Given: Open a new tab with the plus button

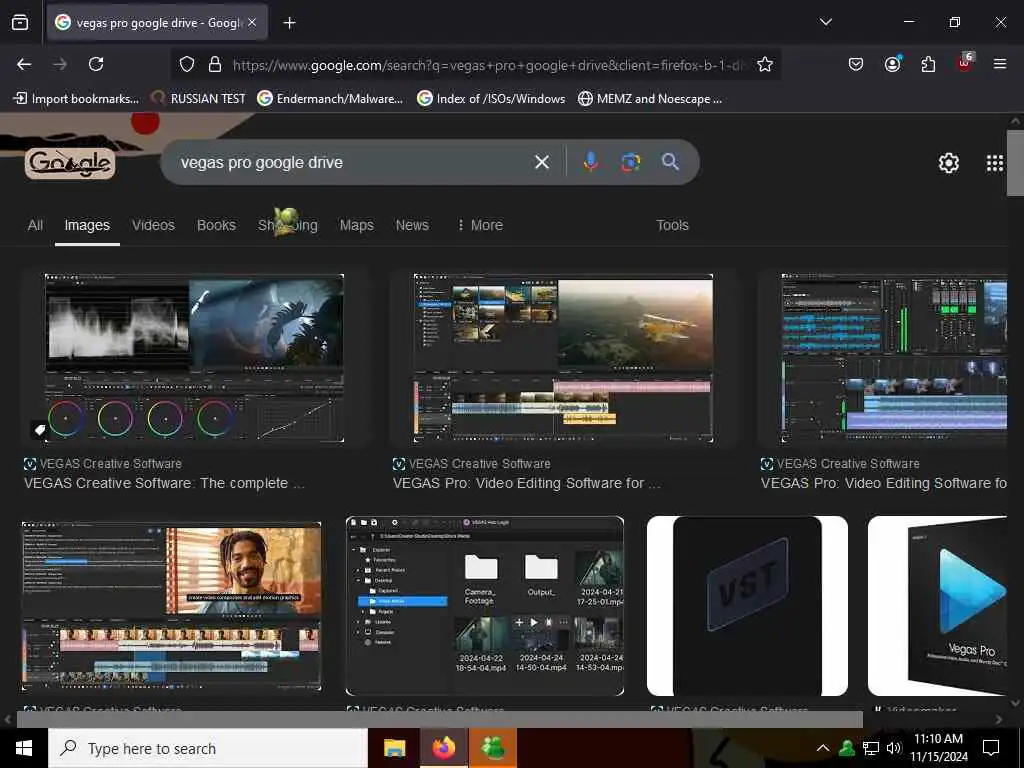Looking at the screenshot, I should 289,23.
